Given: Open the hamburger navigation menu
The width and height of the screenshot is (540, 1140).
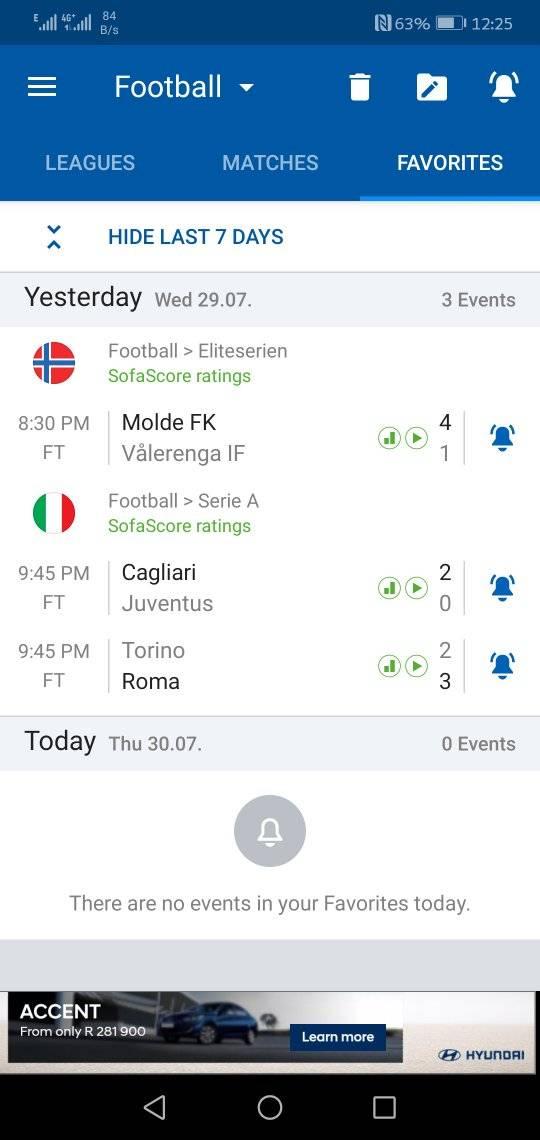Looking at the screenshot, I should click(41, 87).
